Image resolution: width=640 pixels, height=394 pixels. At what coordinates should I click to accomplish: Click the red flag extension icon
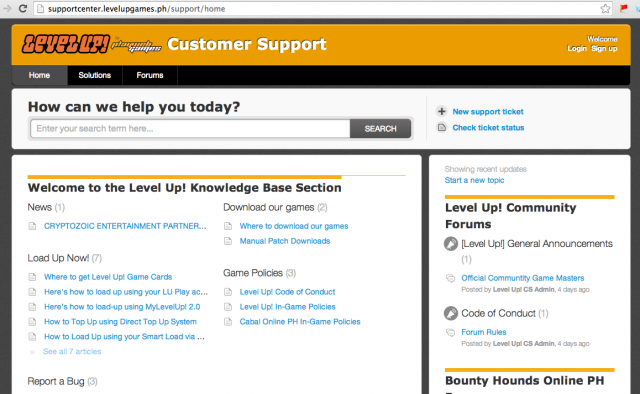[x=624, y=8]
